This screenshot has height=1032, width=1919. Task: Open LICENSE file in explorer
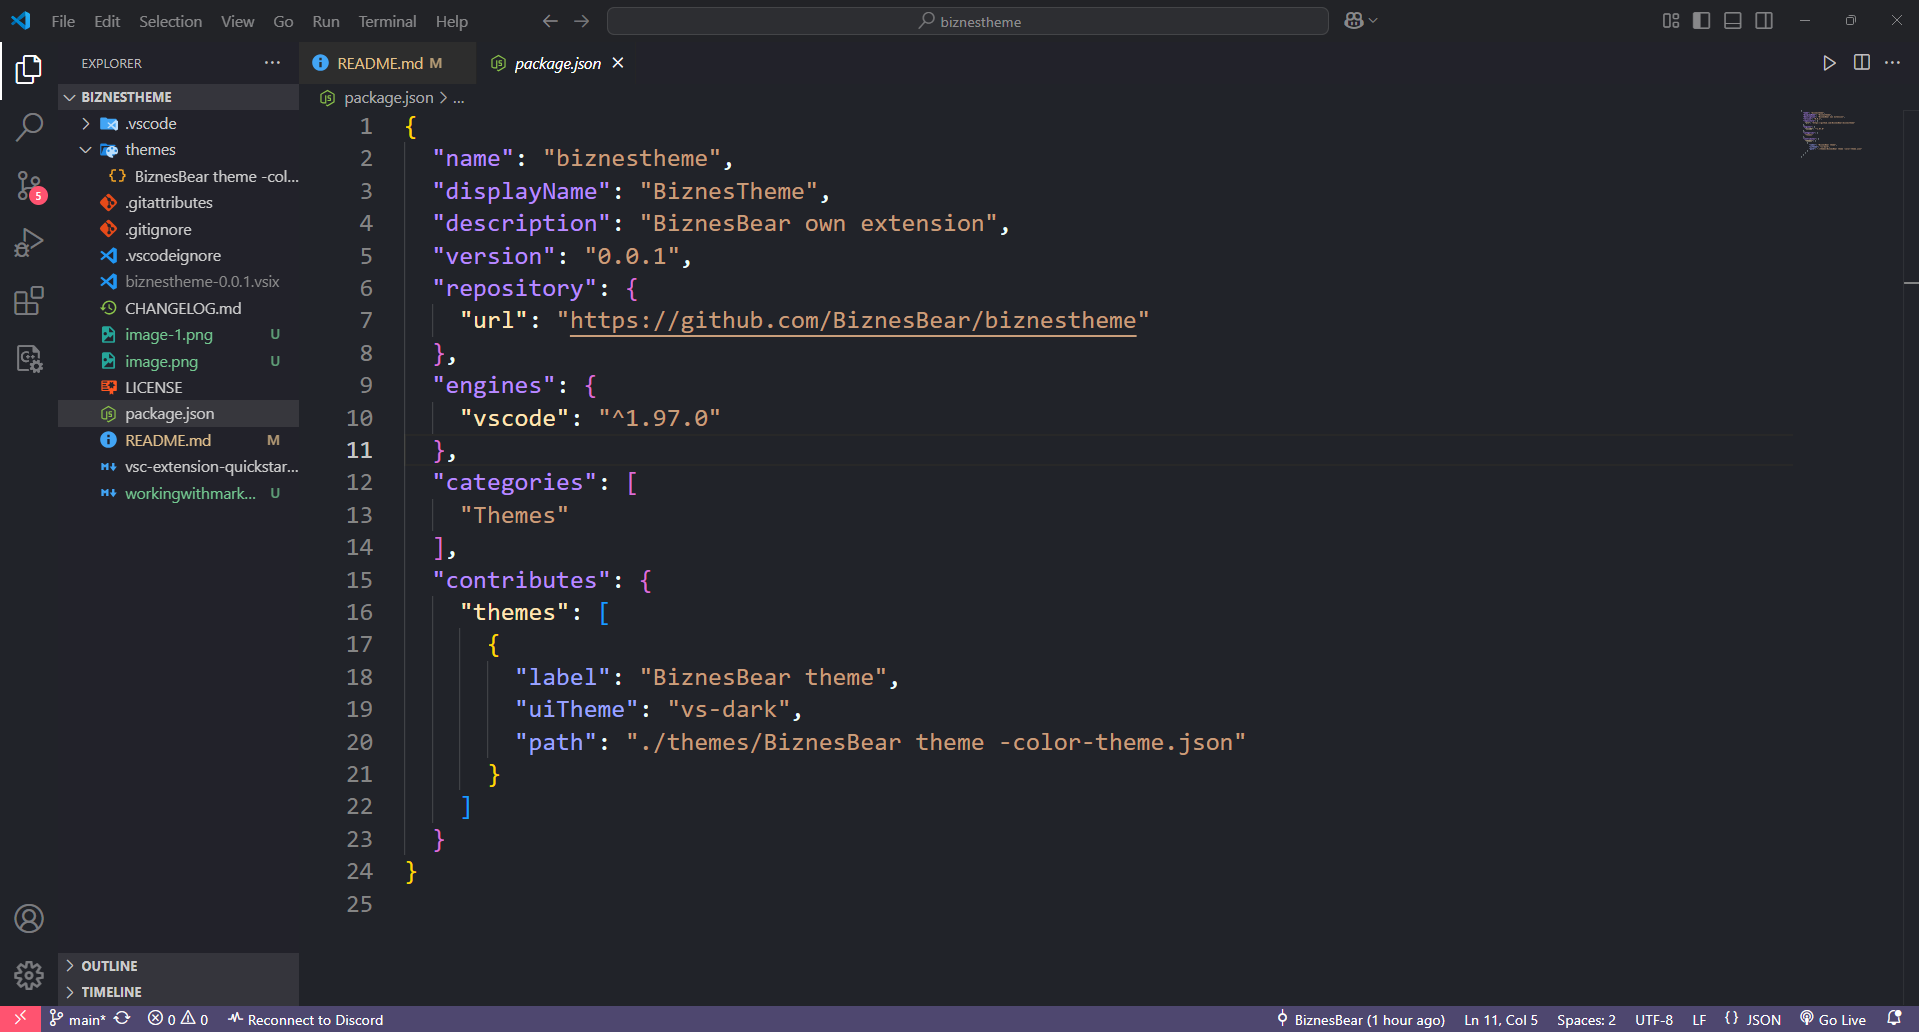coord(178,388)
